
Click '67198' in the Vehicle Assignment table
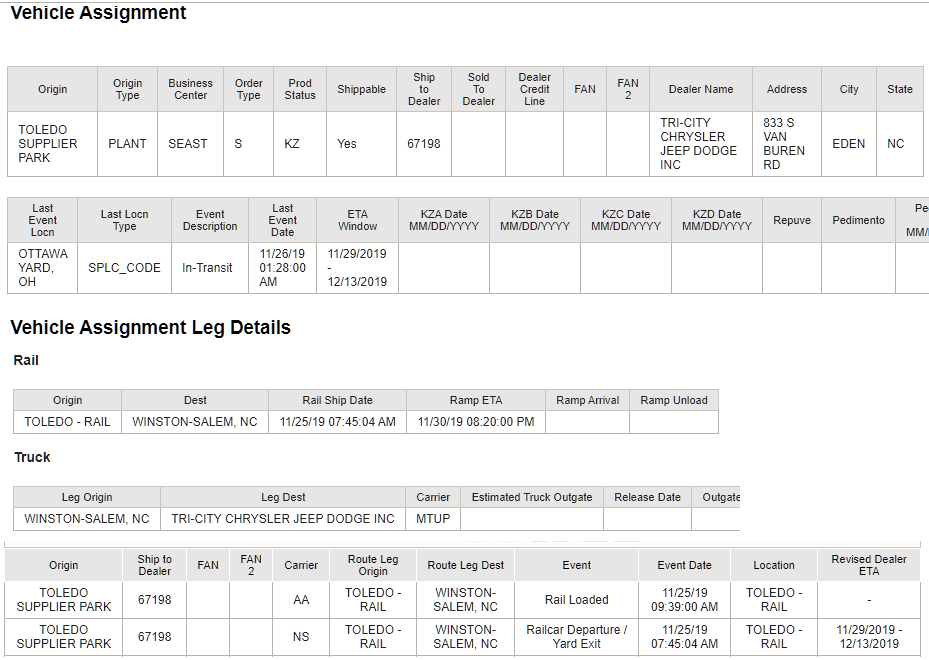[x=424, y=143]
